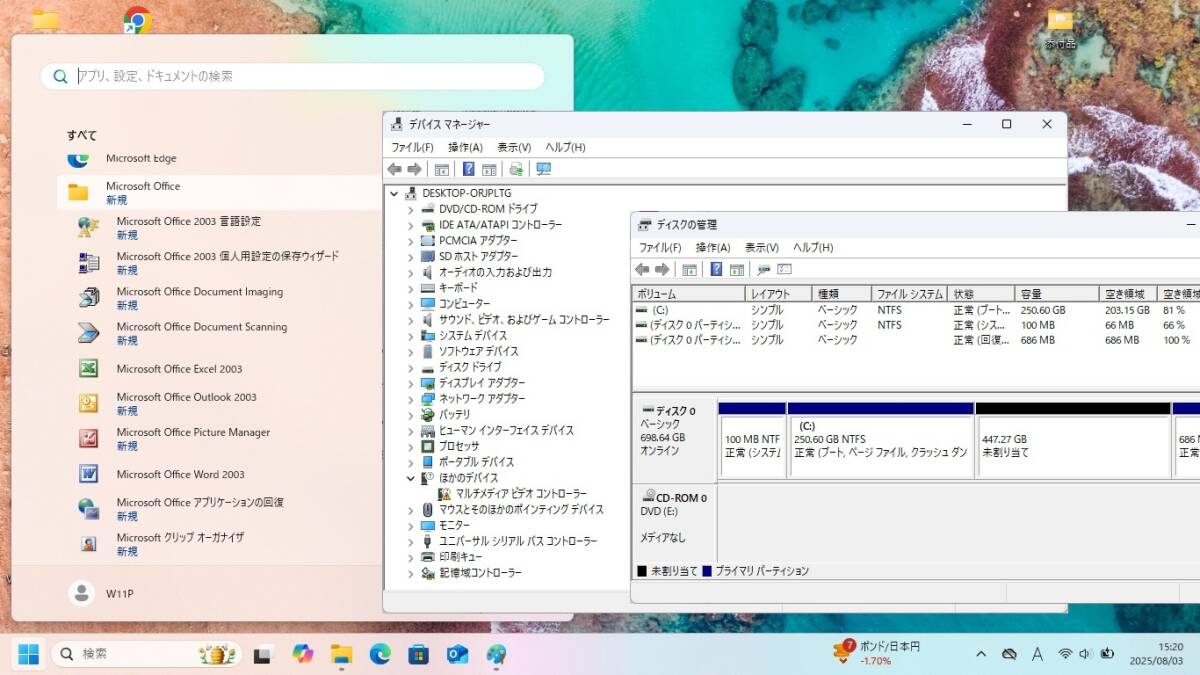Click the Start menu search field
The image size is (1200, 675).
tap(292, 76)
